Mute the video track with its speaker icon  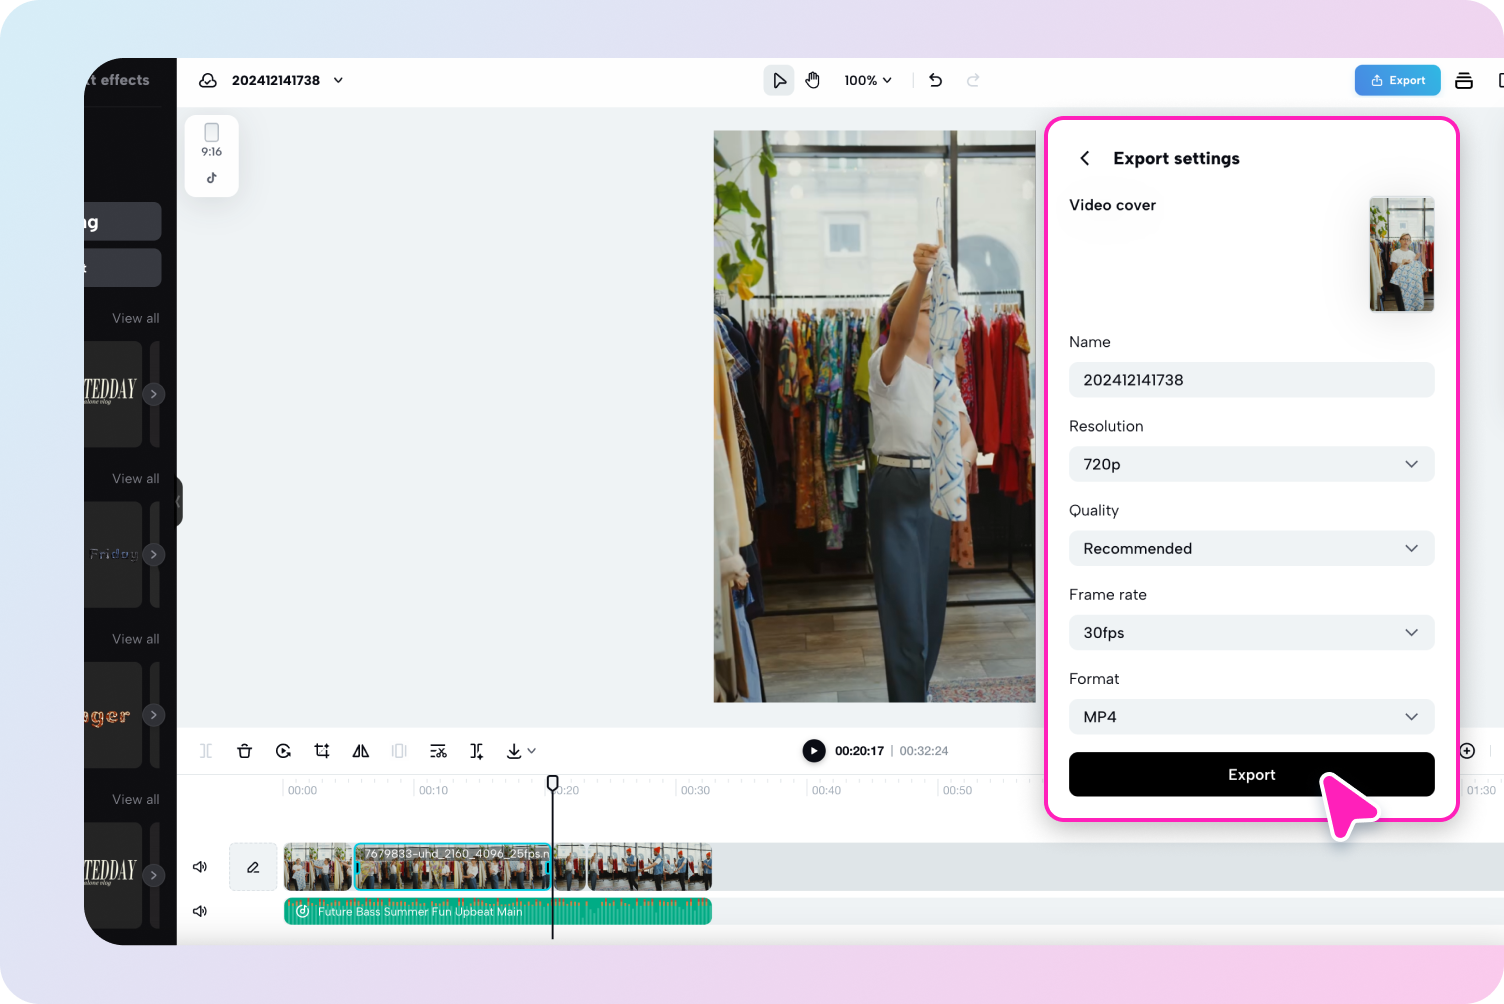(x=200, y=866)
